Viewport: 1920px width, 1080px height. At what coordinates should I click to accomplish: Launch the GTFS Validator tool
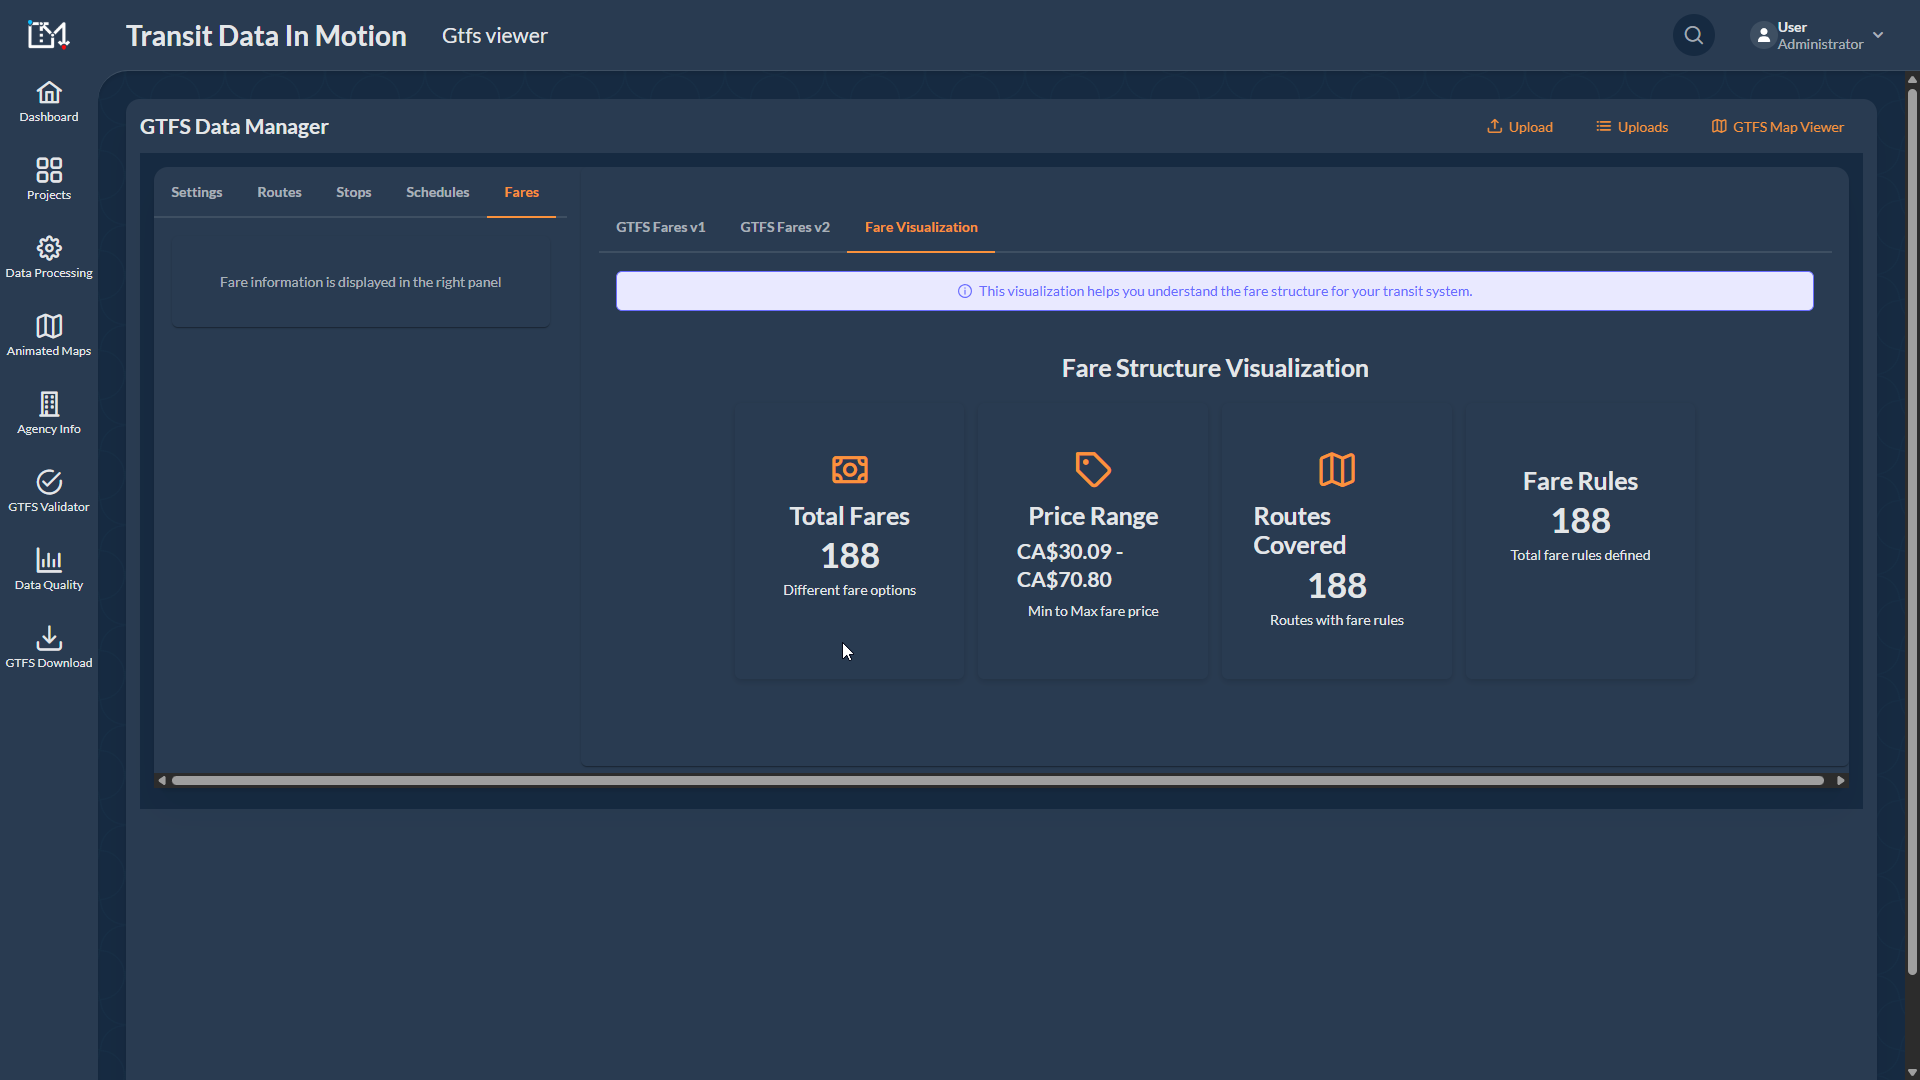(48, 491)
